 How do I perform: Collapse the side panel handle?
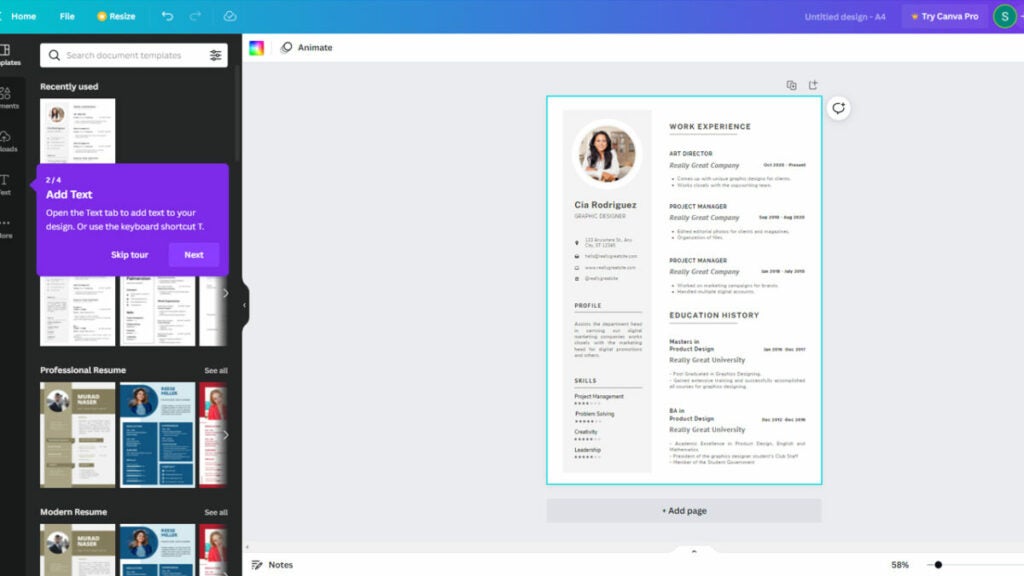tap(244, 305)
